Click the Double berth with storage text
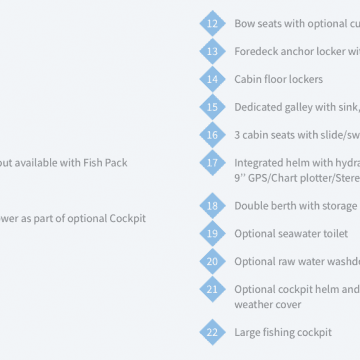 tap(296, 206)
